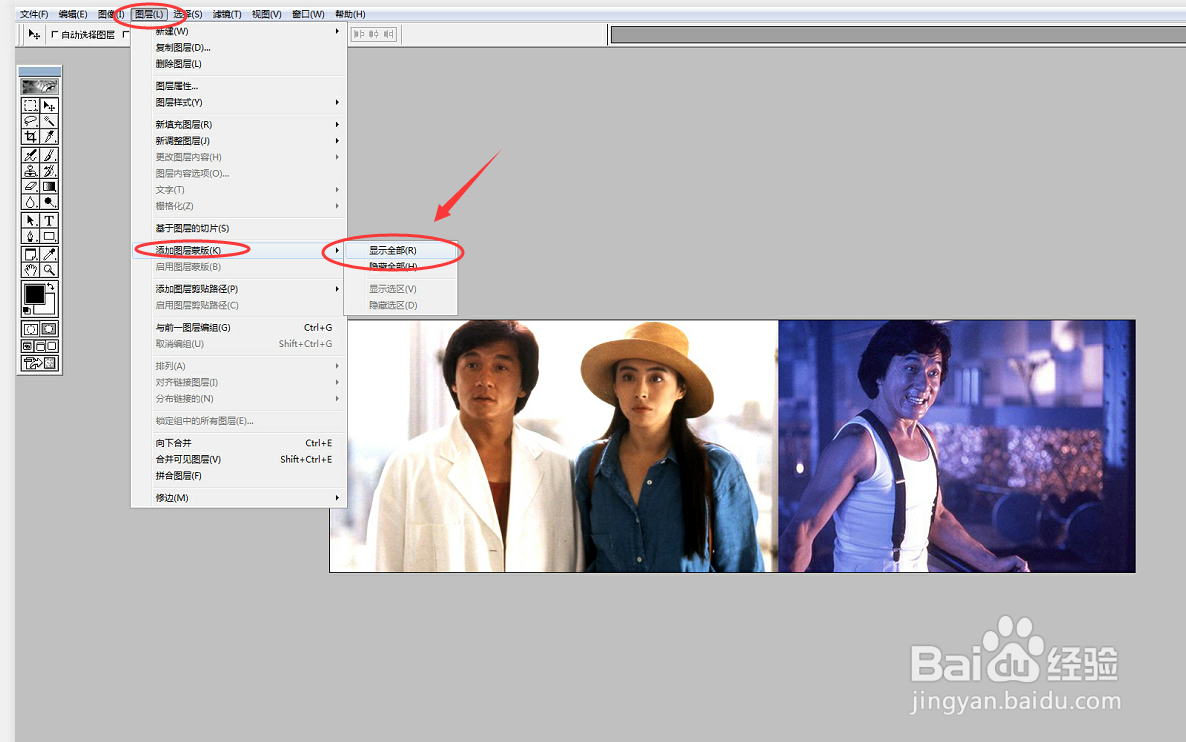Select the Crop tool
Screen dimensions: 1186x742
pos(30,137)
